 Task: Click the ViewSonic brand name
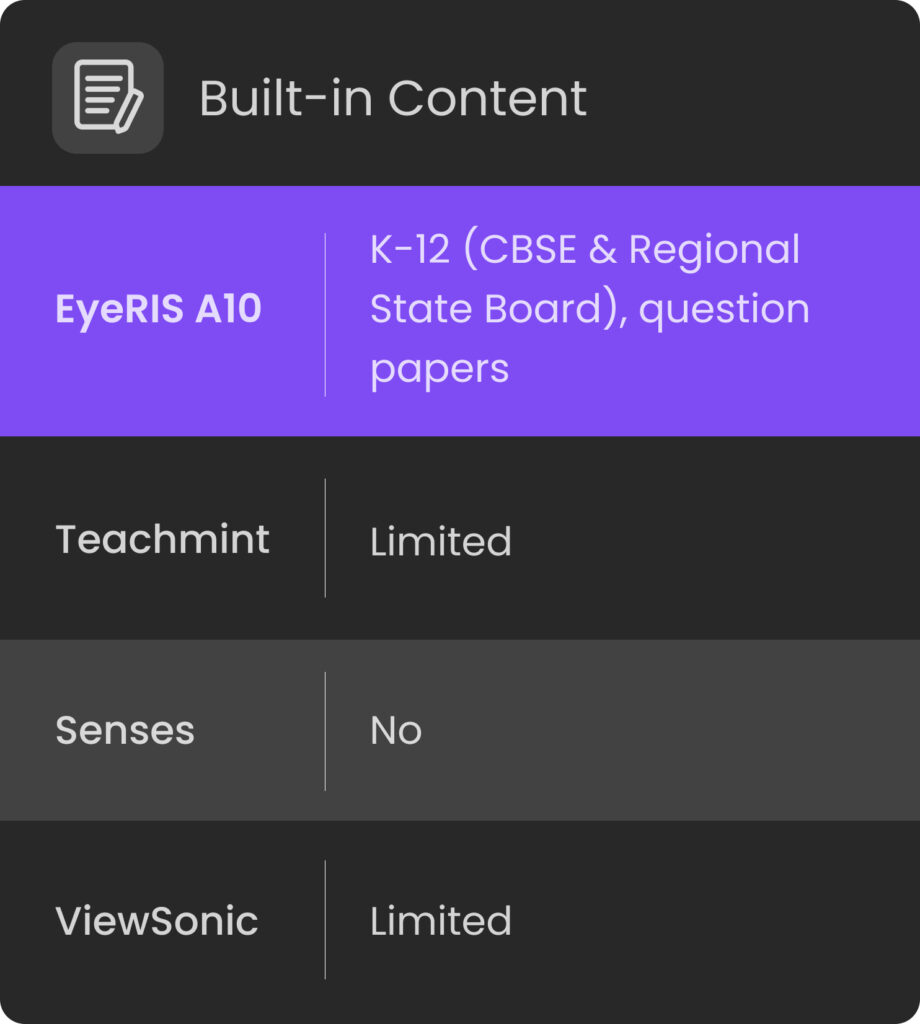pyautogui.click(x=157, y=921)
